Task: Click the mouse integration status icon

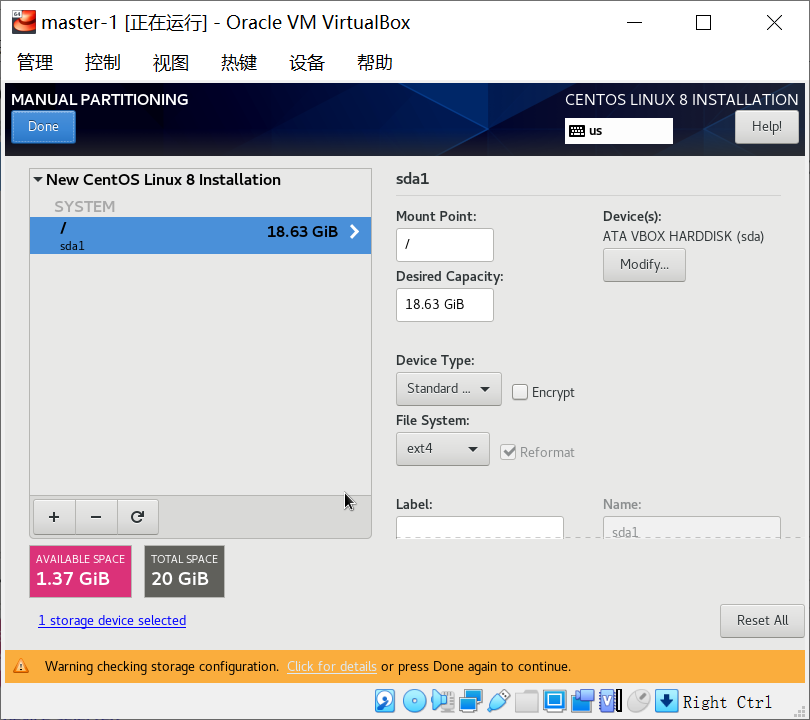Action: [x=639, y=701]
